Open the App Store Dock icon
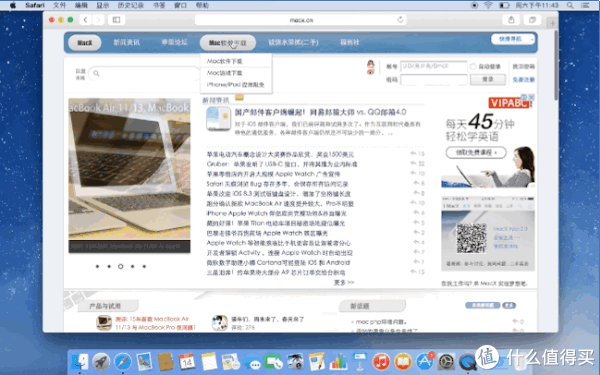600x375 pixels. (425, 361)
